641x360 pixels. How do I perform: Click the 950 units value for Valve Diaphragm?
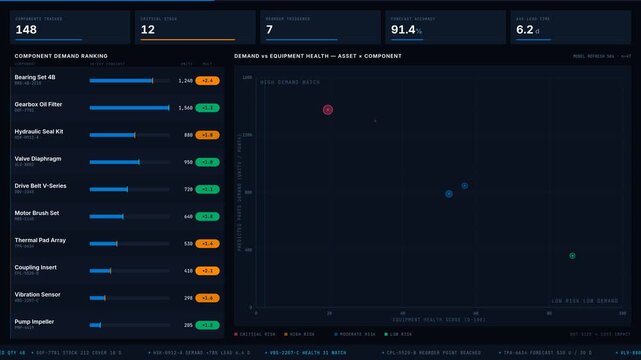click(x=188, y=162)
